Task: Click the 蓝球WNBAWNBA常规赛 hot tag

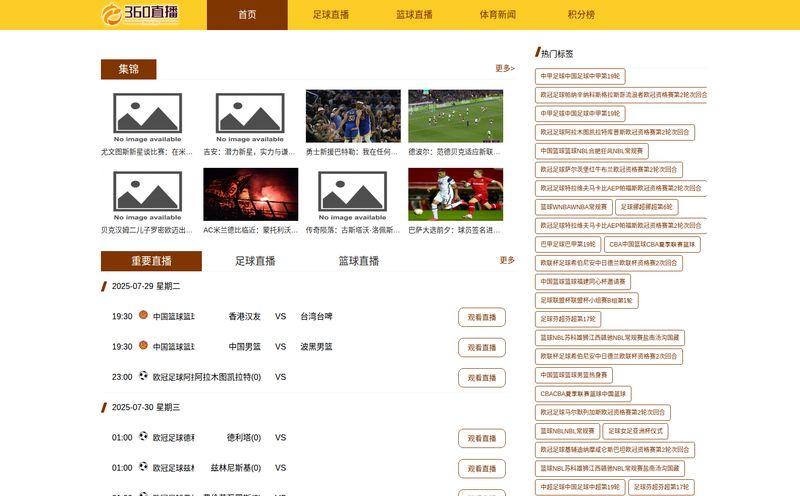Action: 574,207
